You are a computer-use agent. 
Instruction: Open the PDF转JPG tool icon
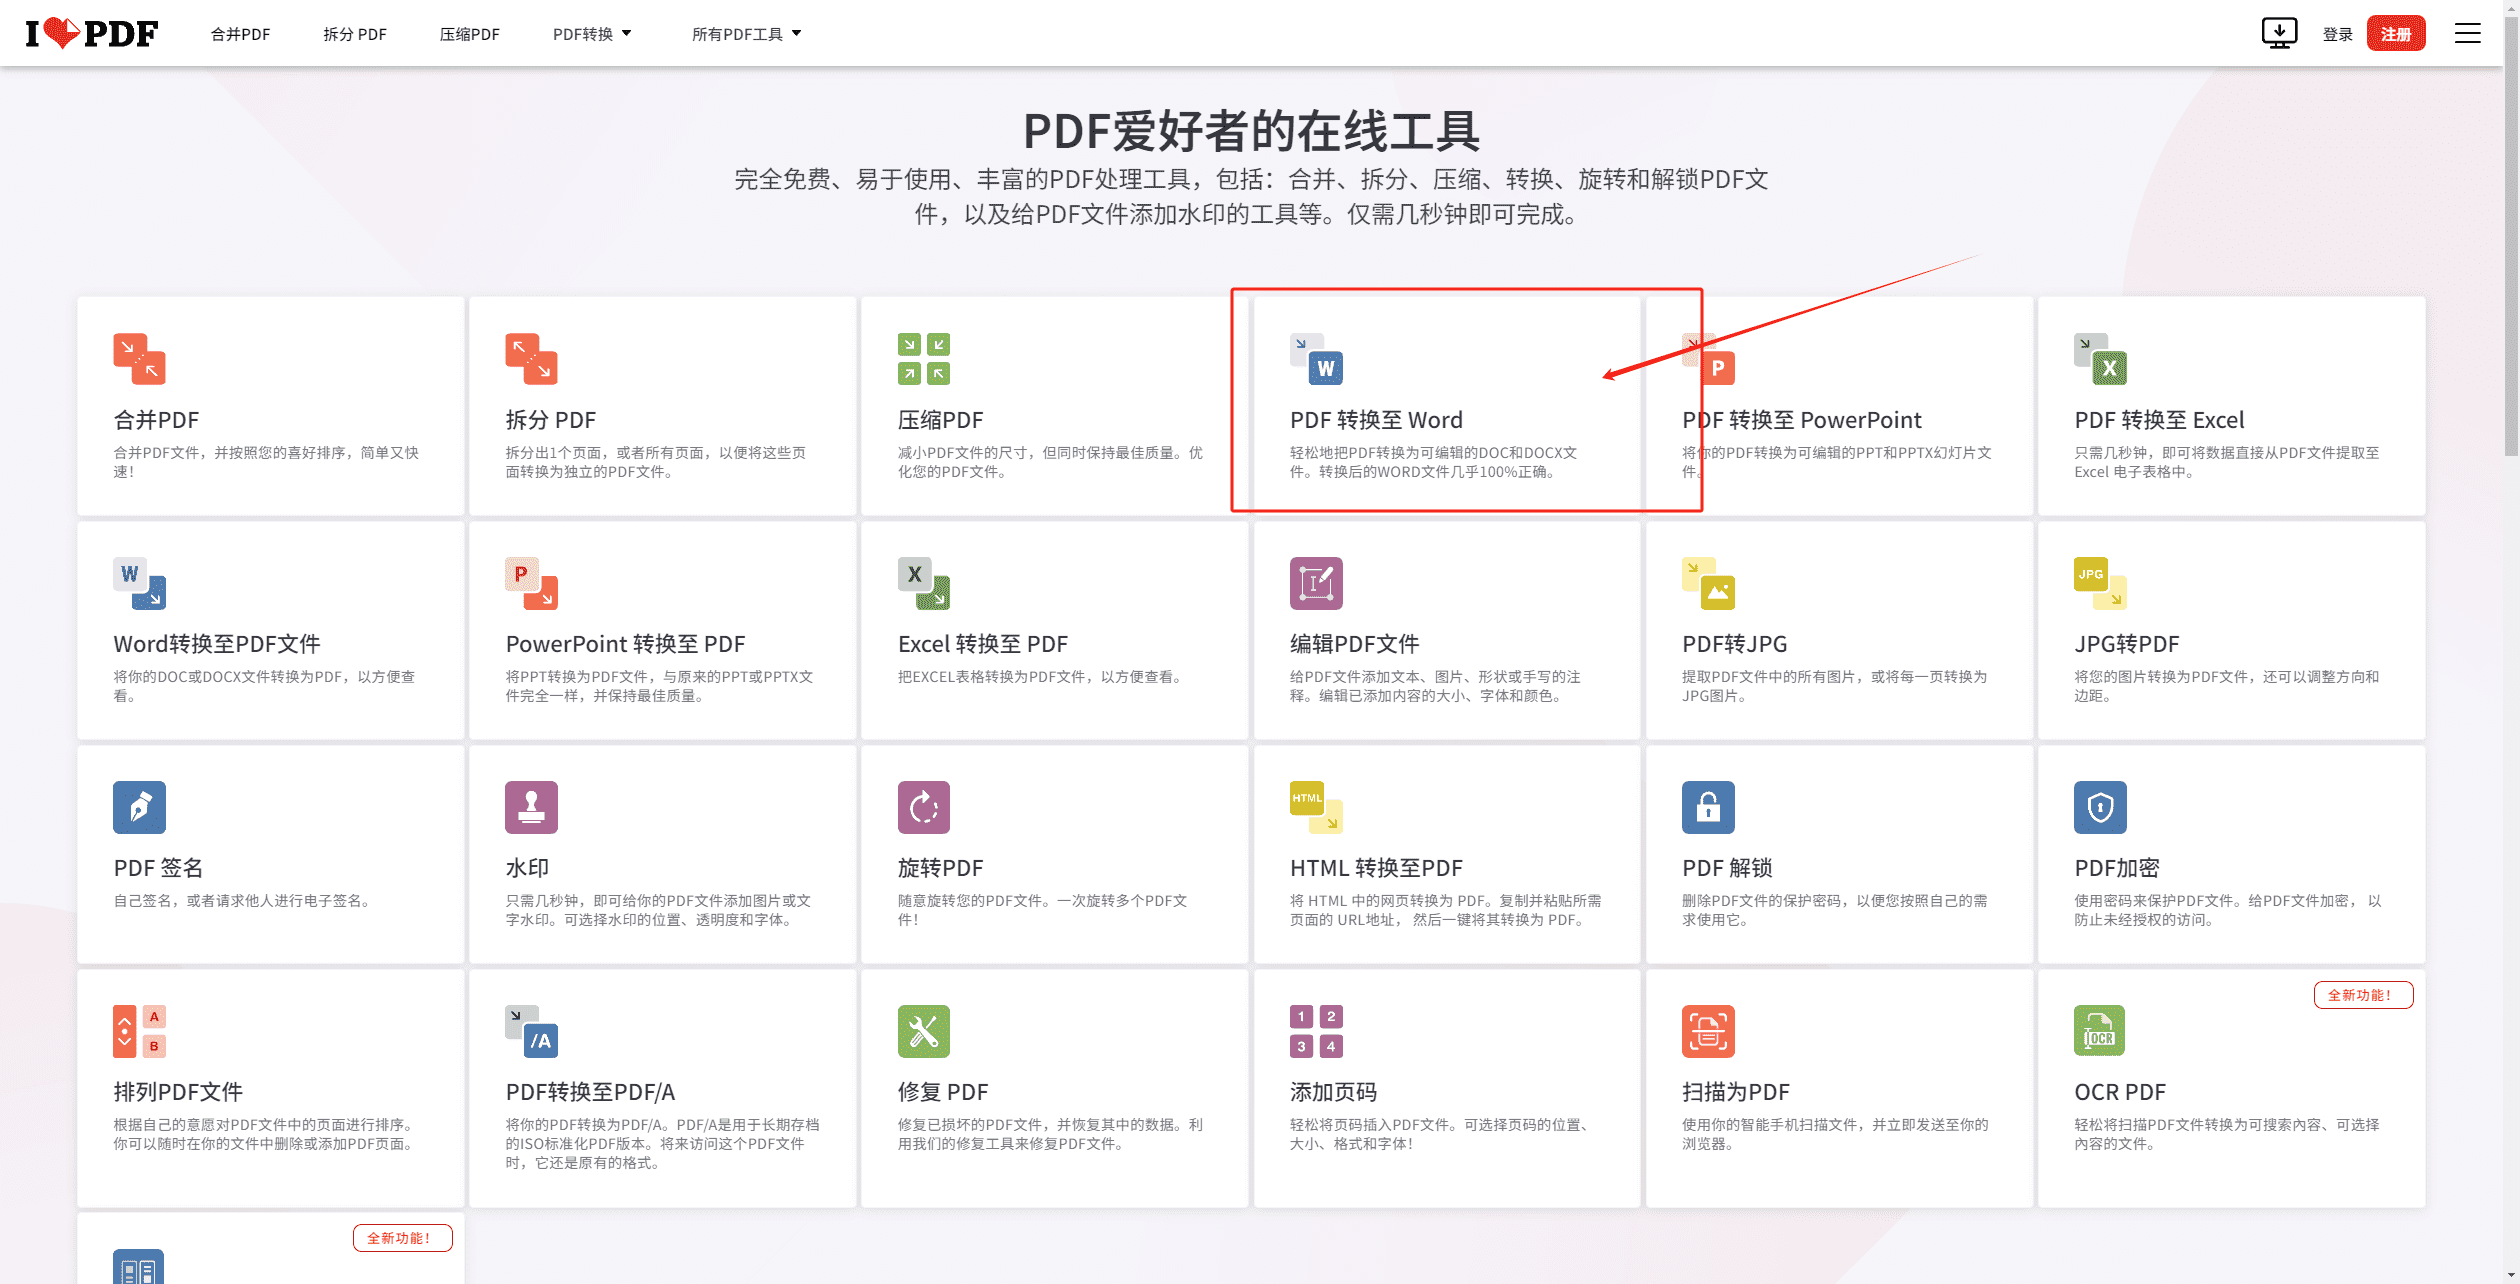[x=1708, y=583]
